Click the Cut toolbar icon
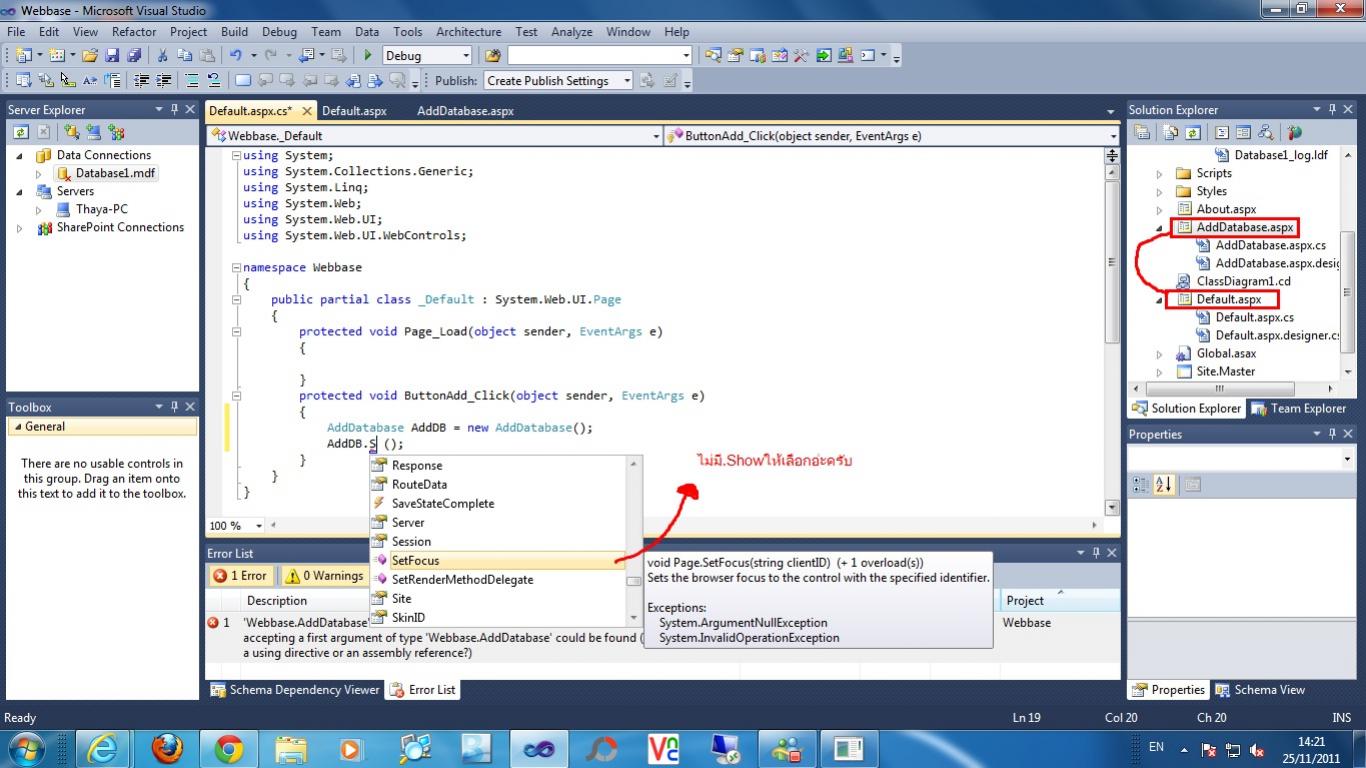This screenshot has width=1366, height=768. [163, 56]
